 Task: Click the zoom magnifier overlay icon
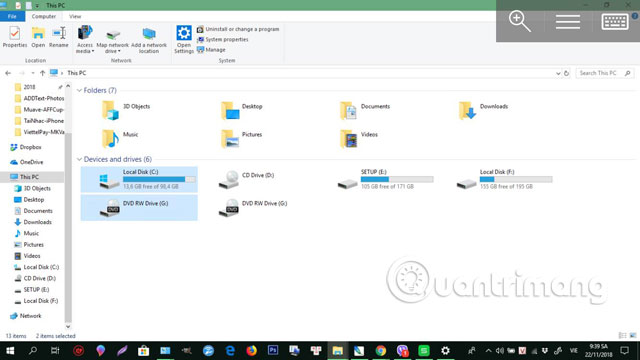520,21
